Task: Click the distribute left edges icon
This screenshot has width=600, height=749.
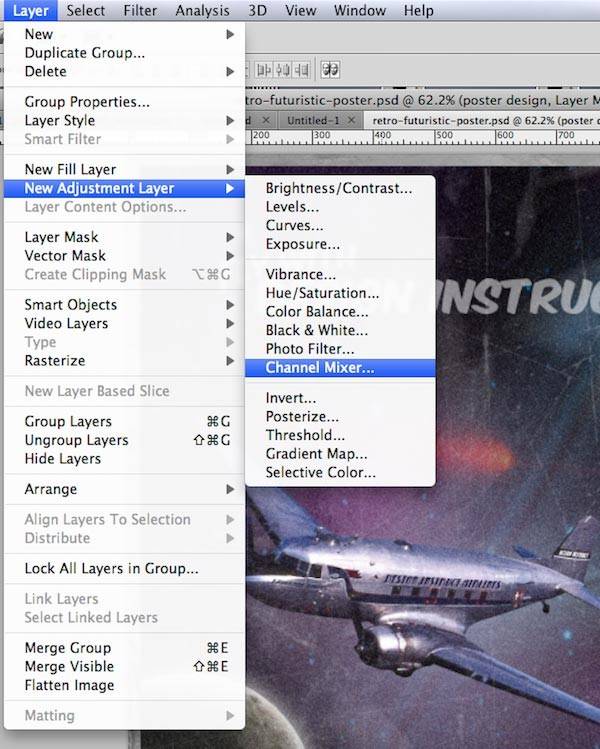Action: click(x=265, y=70)
